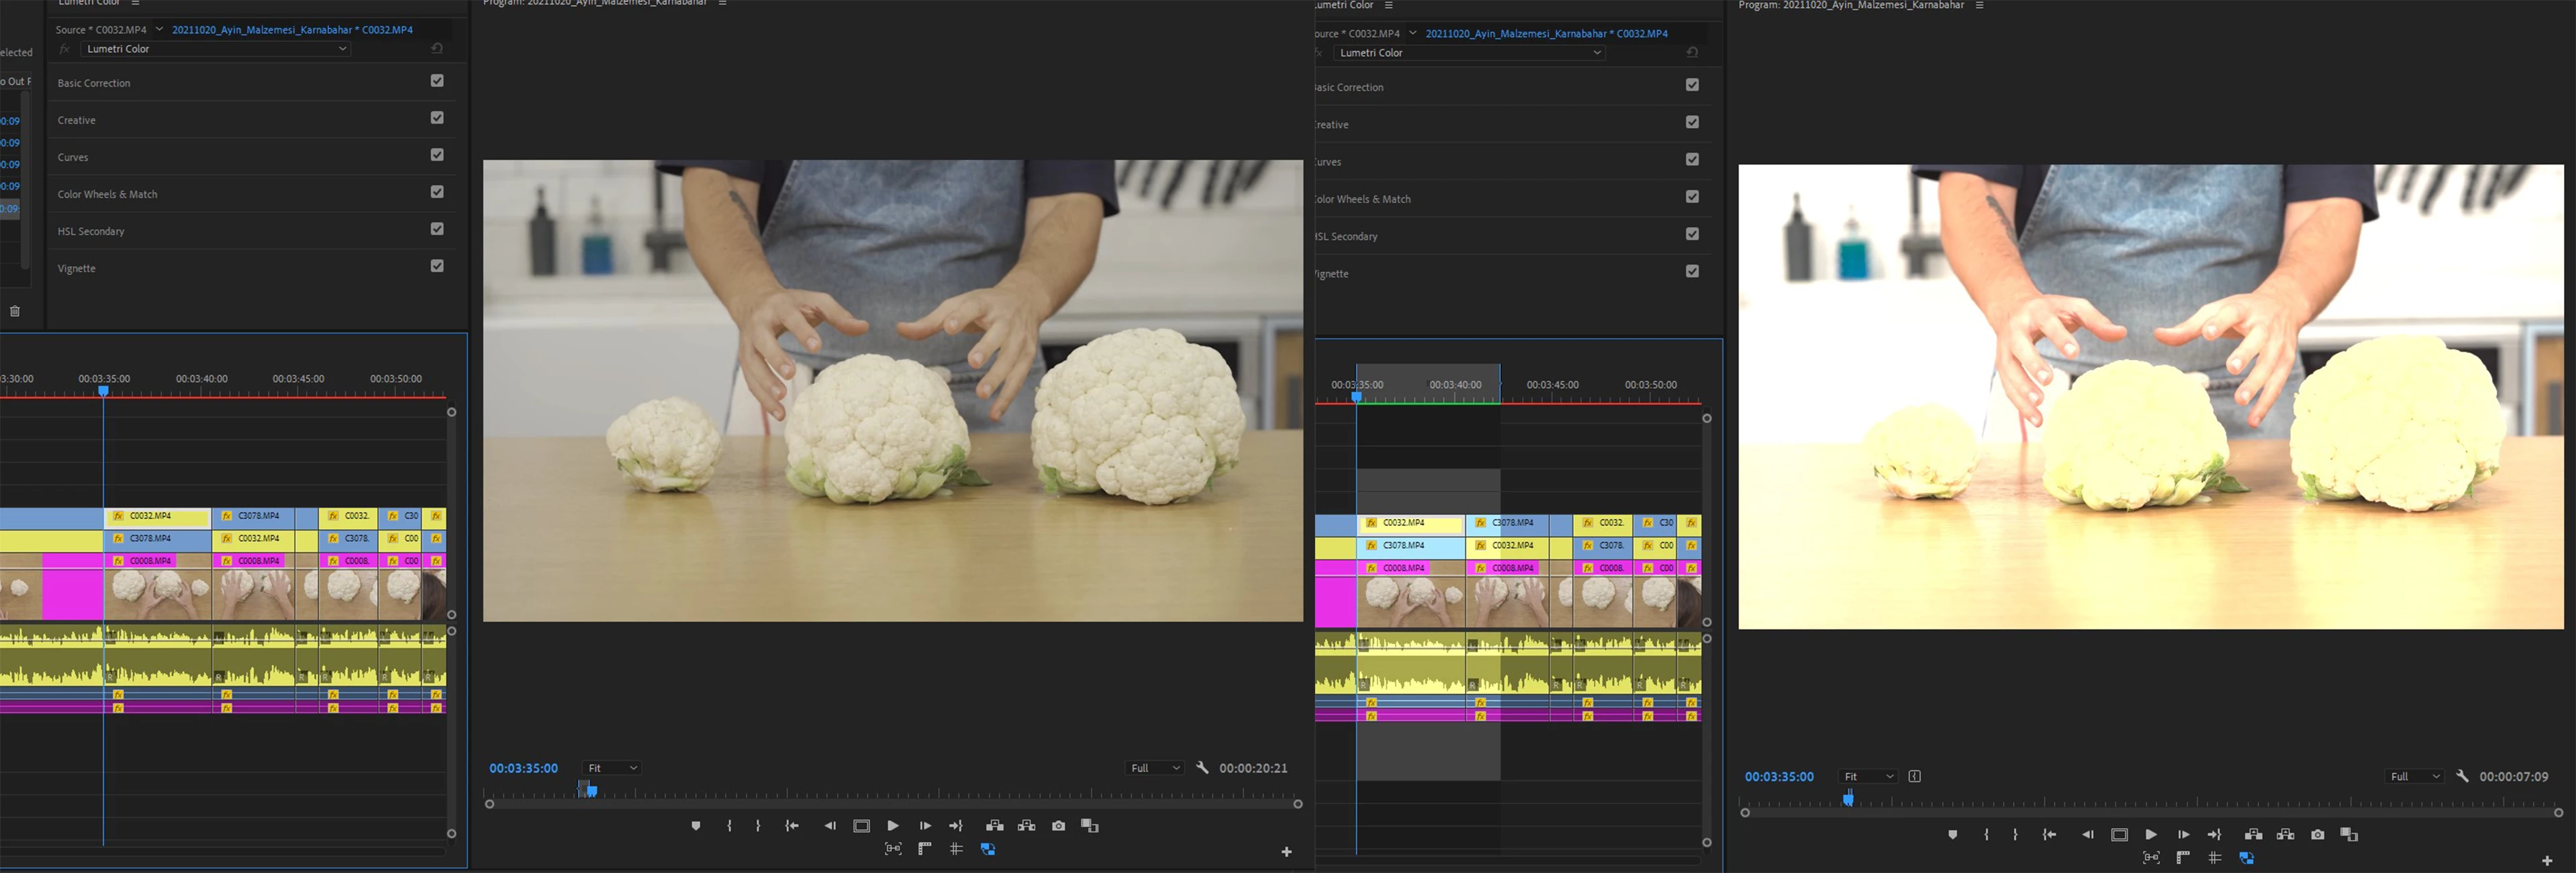
Task: Open the Lumetri Color effect dropdown beside the normal preview
Action: pos(216,49)
